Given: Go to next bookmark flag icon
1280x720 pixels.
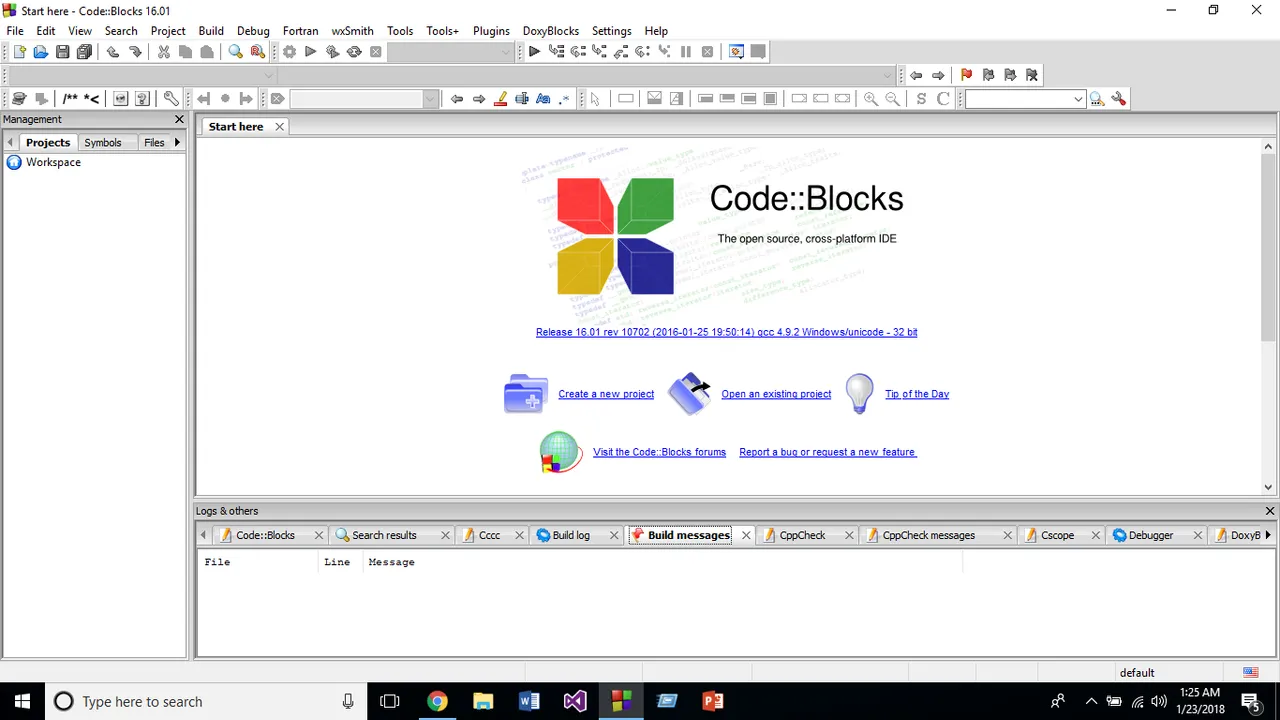Looking at the screenshot, I should [1010, 75].
